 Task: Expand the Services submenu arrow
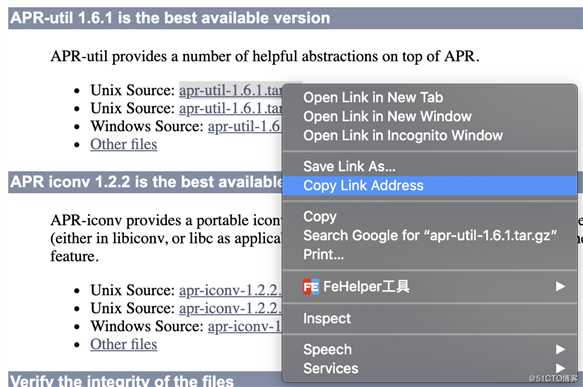pos(560,368)
